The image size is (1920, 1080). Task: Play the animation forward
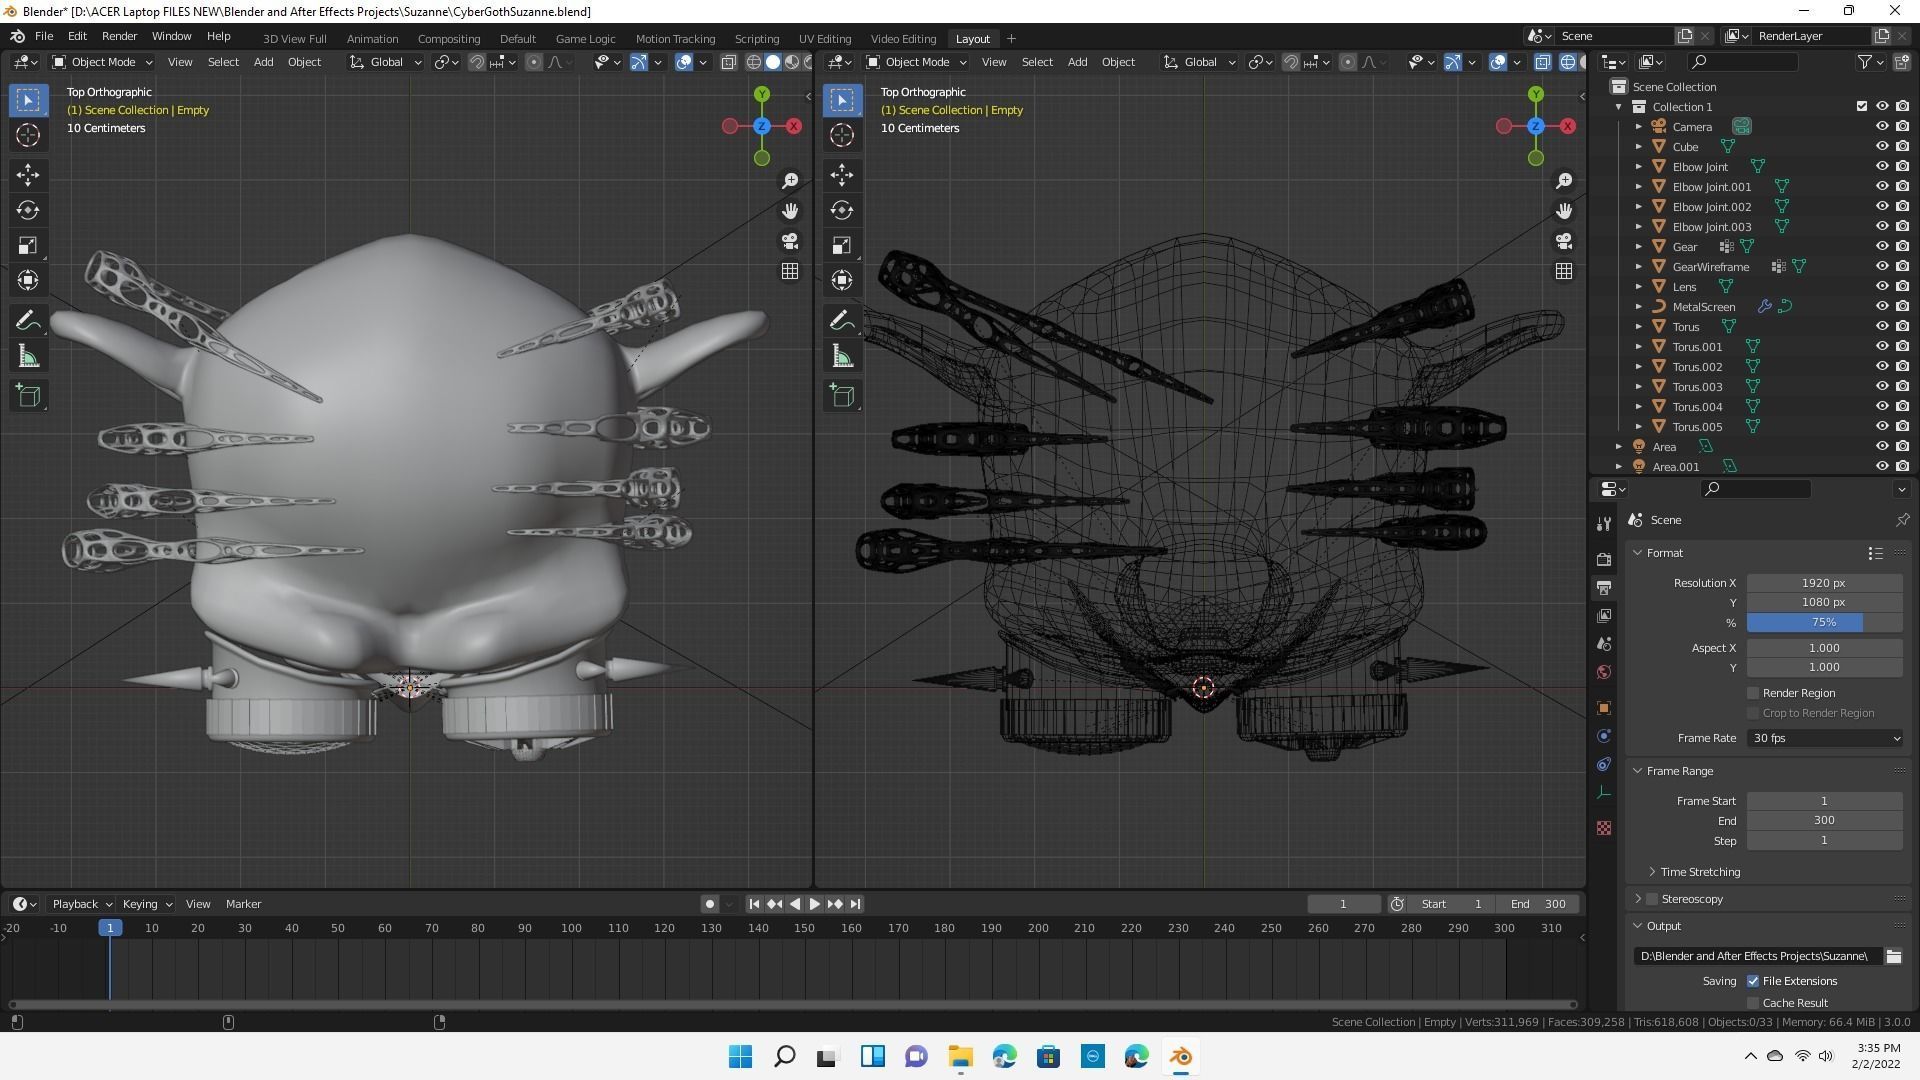coord(814,904)
